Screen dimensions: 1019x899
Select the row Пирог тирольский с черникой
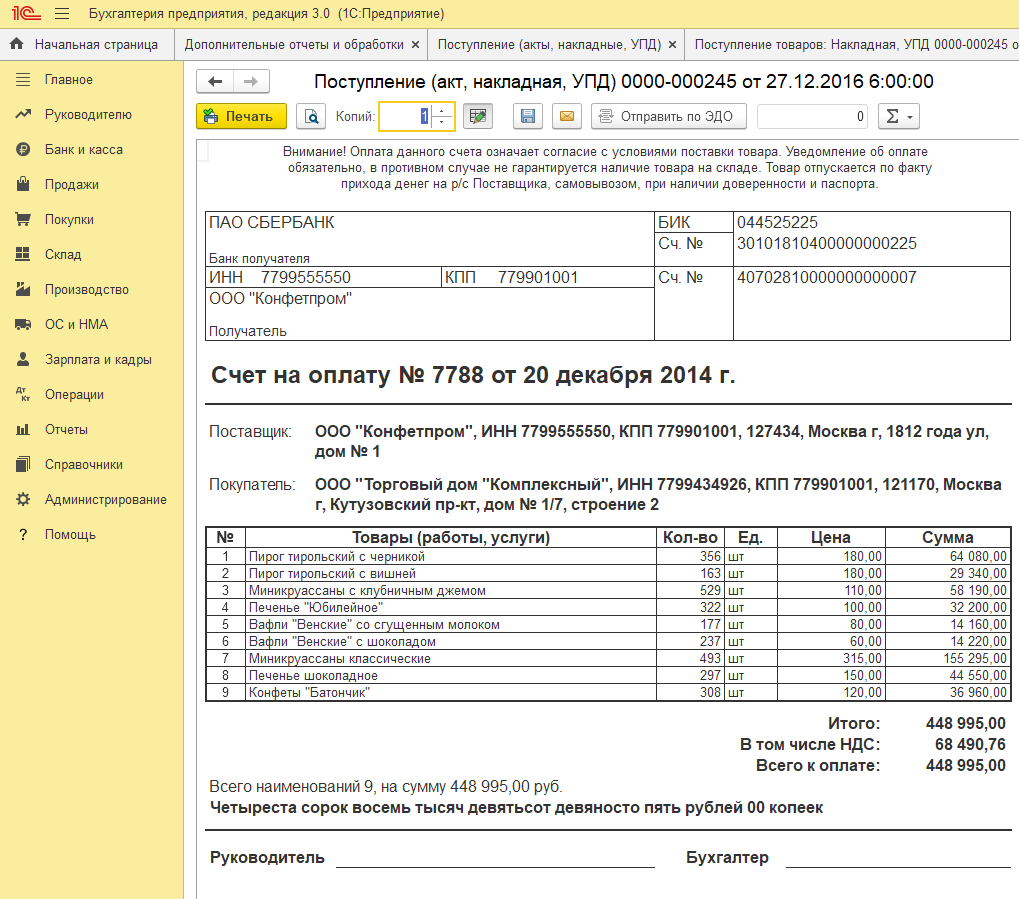coord(608,556)
